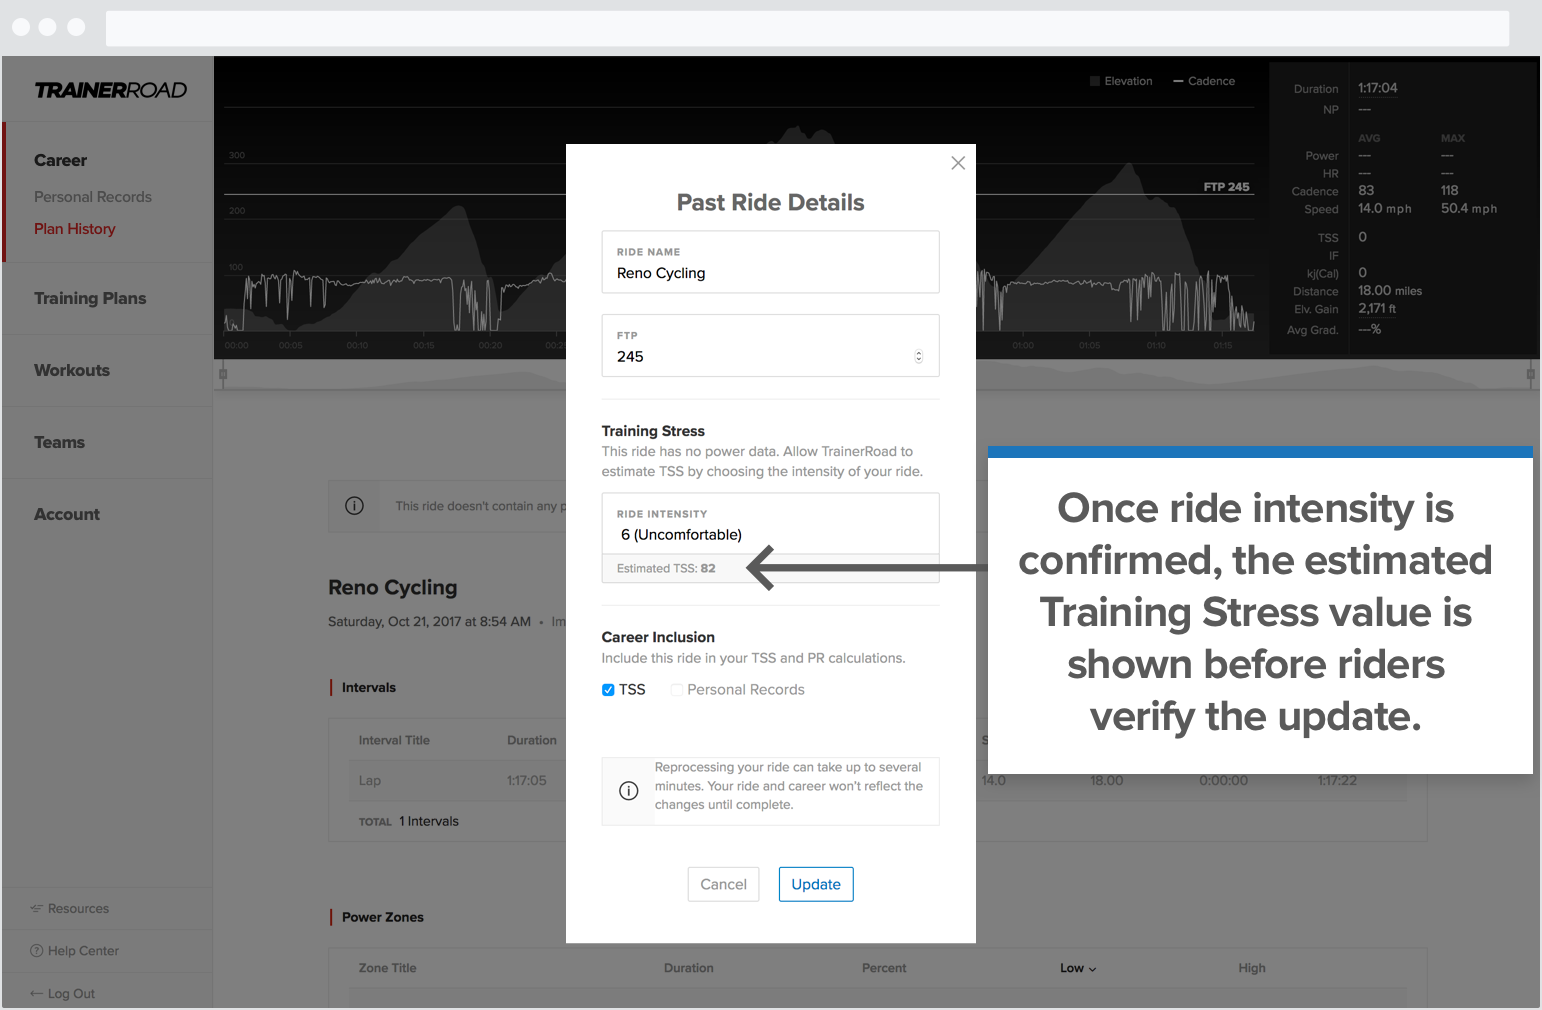Click the Saturday, Oct 21, 2017 date text
1542x1010 pixels.
point(429,622)
